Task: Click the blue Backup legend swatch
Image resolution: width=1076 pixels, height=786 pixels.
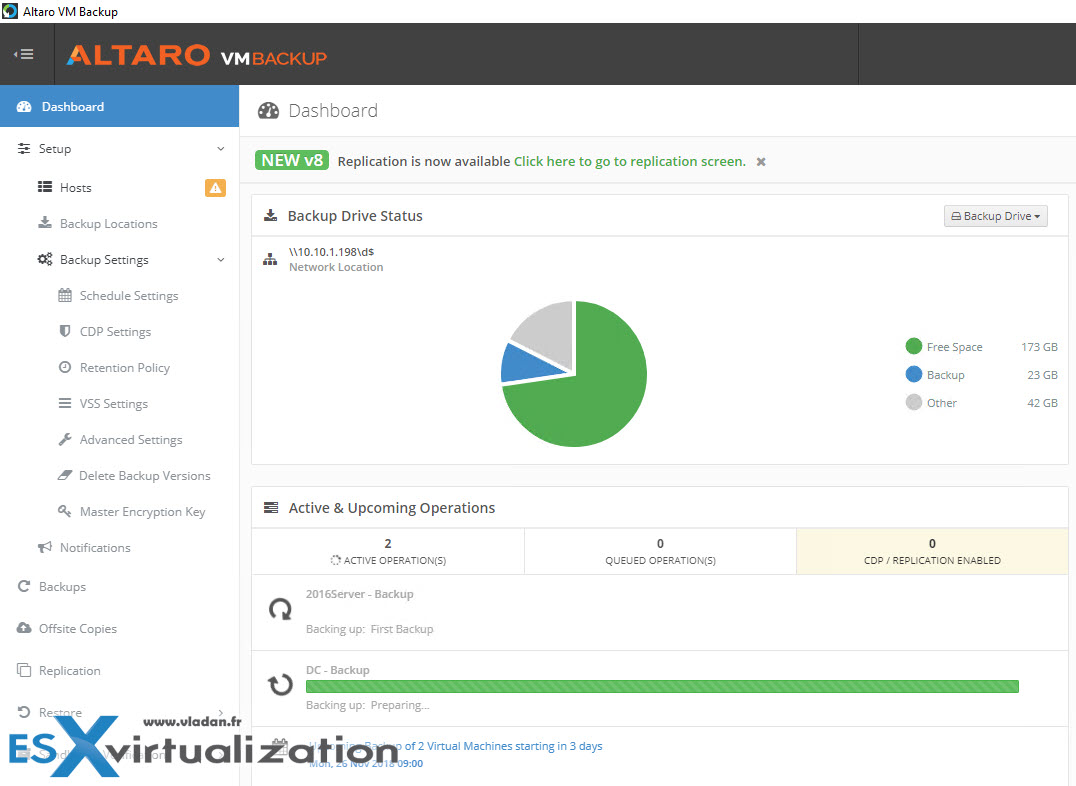Action: (913, 374)
